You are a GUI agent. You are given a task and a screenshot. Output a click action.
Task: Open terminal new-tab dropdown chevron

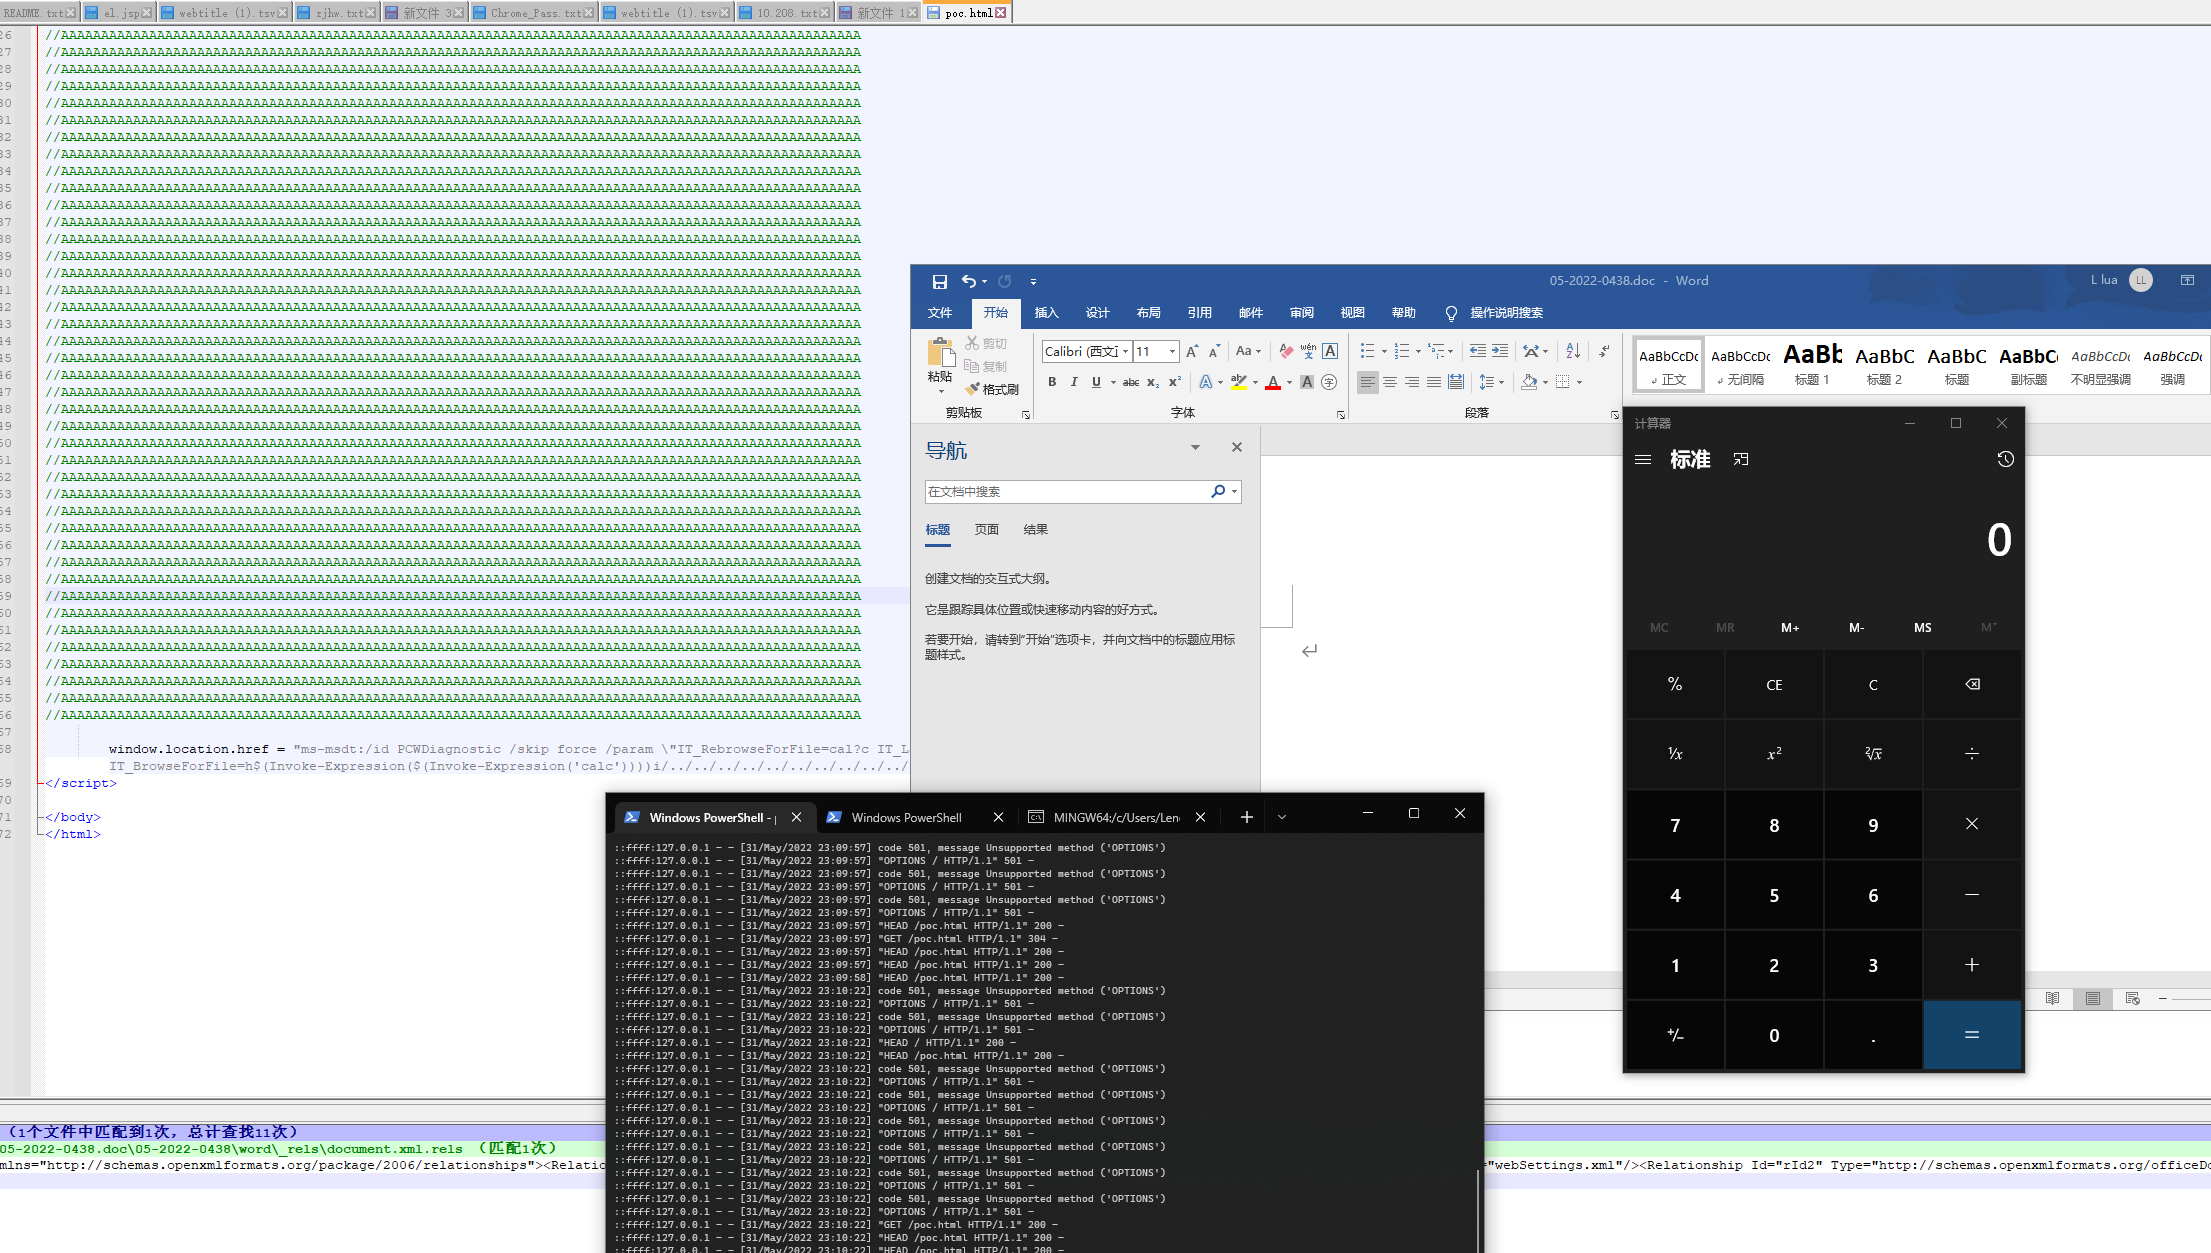click(1282, 817)
